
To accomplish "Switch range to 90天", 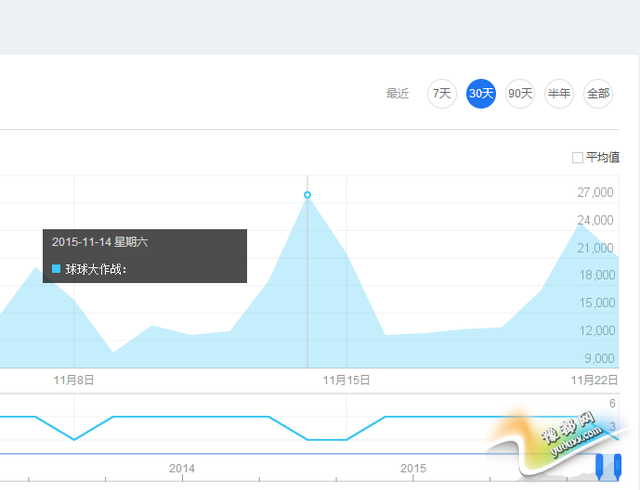I will 520,94.
